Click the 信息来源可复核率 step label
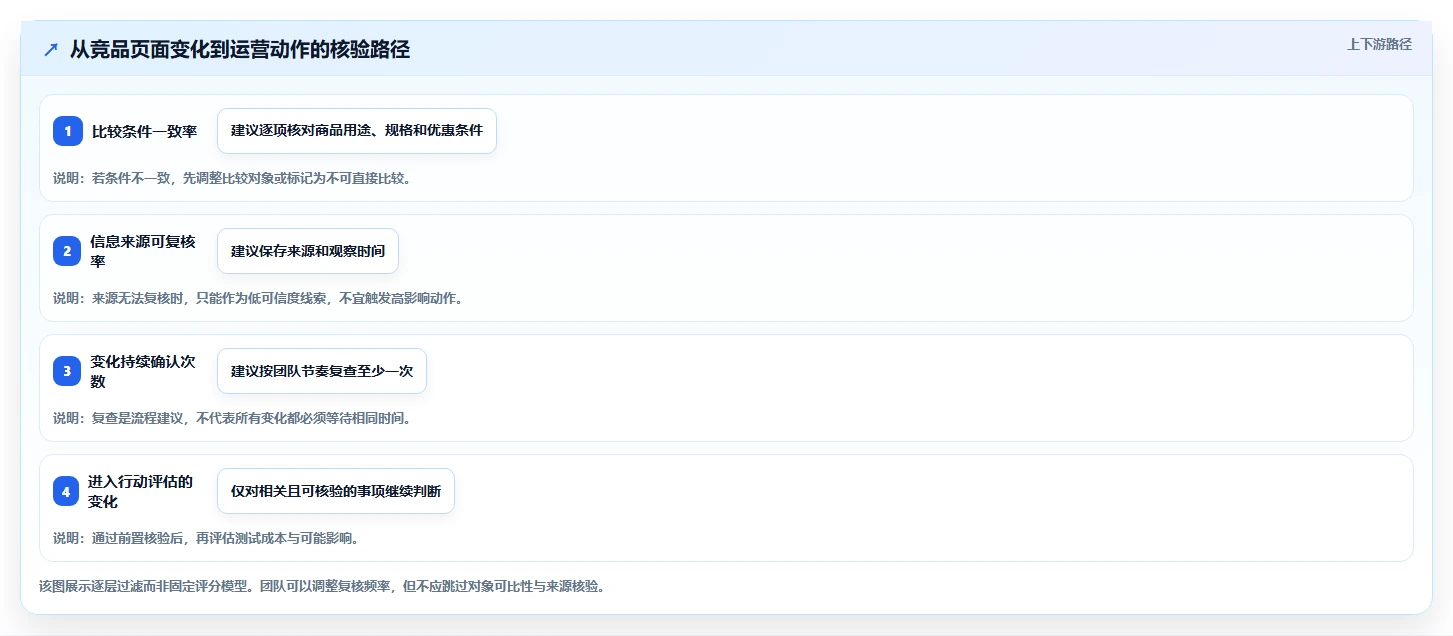This screenshot has height=636, width=1453. click(143, 251)
